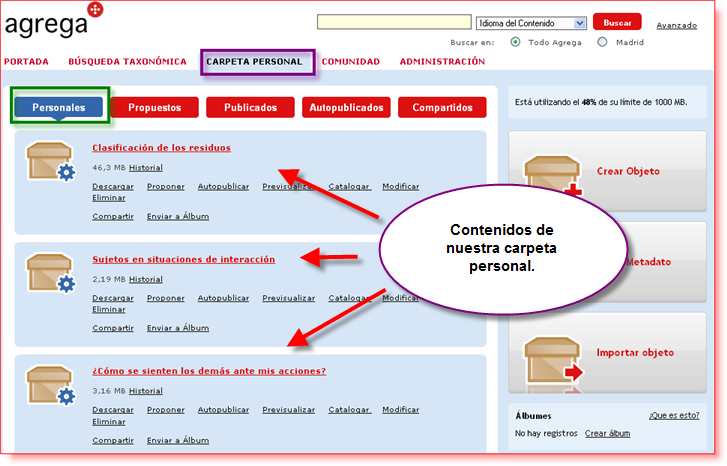The image size is (727, 466).
Task: Open the box icon for ¿Cómo se sienten los demás?
Action: coord(50,385)
